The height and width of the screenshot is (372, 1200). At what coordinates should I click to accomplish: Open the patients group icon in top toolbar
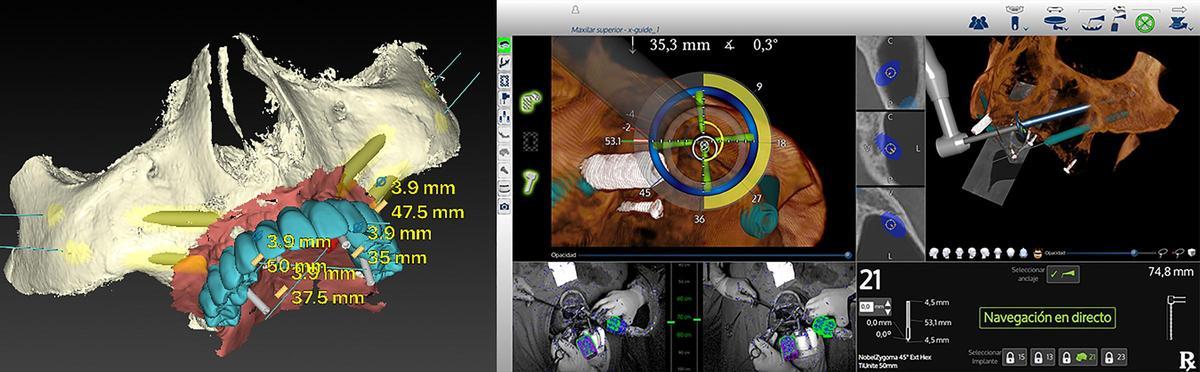coord(979,23)
